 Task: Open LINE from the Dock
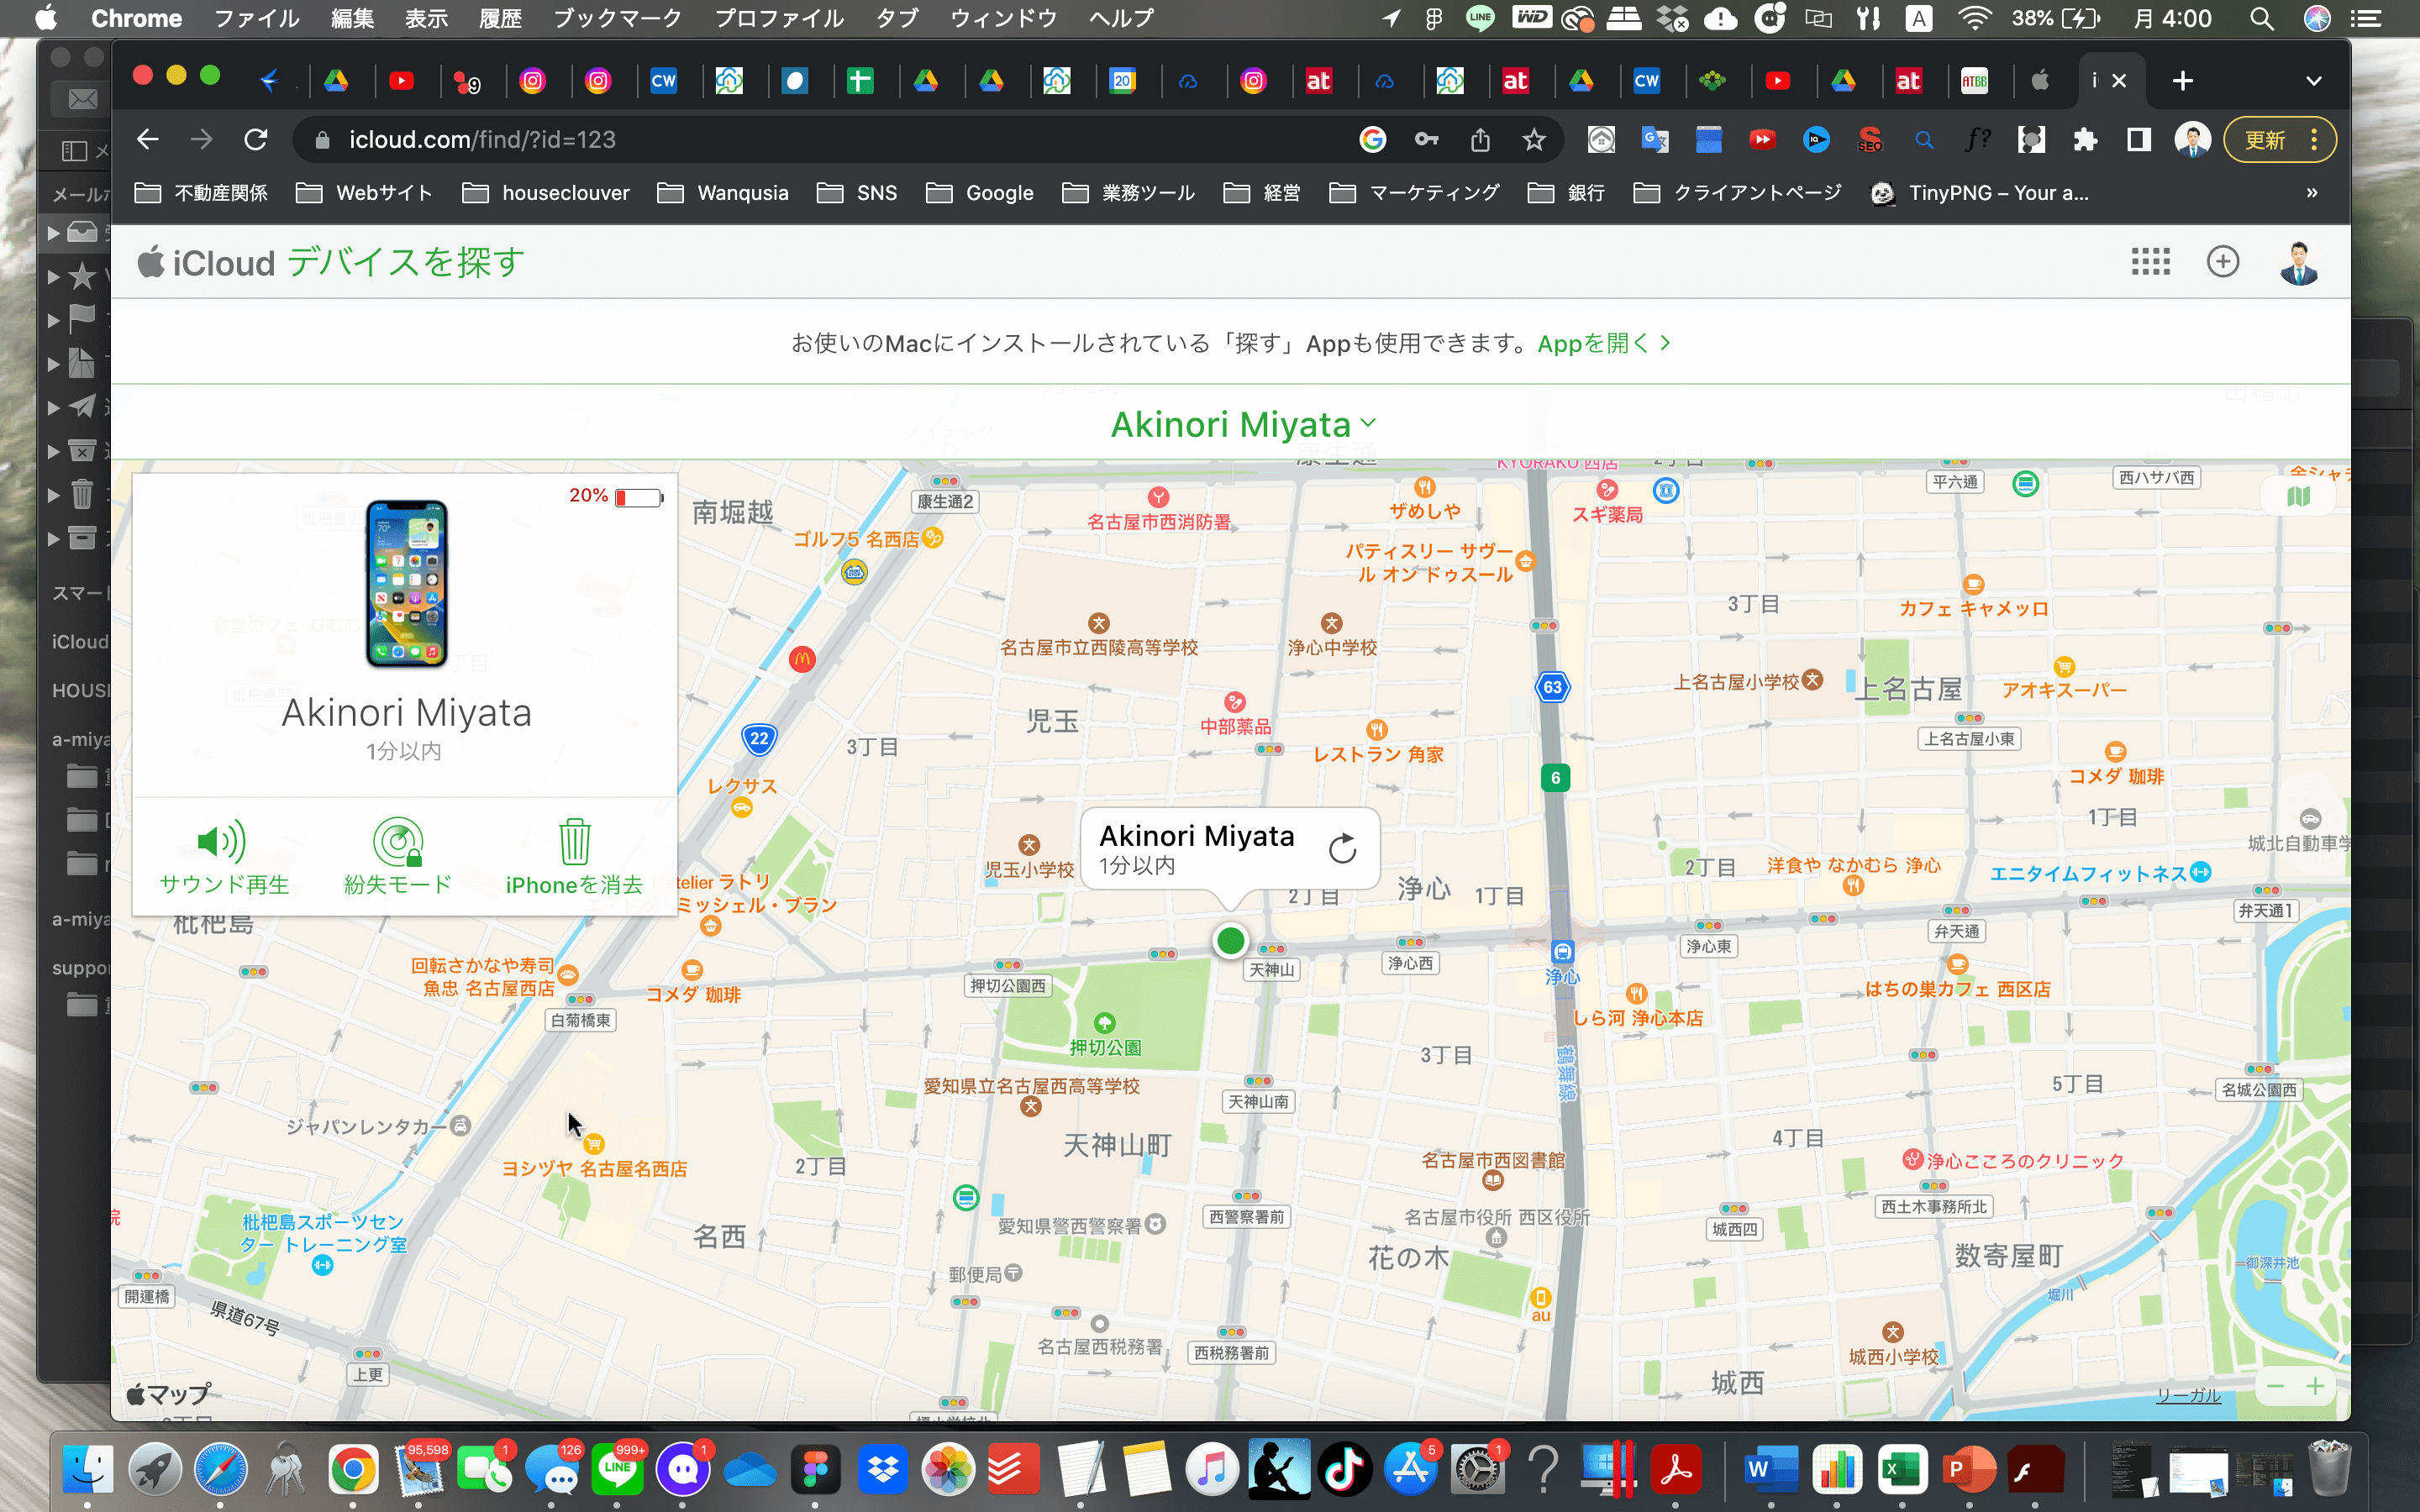pos(617,1469)
